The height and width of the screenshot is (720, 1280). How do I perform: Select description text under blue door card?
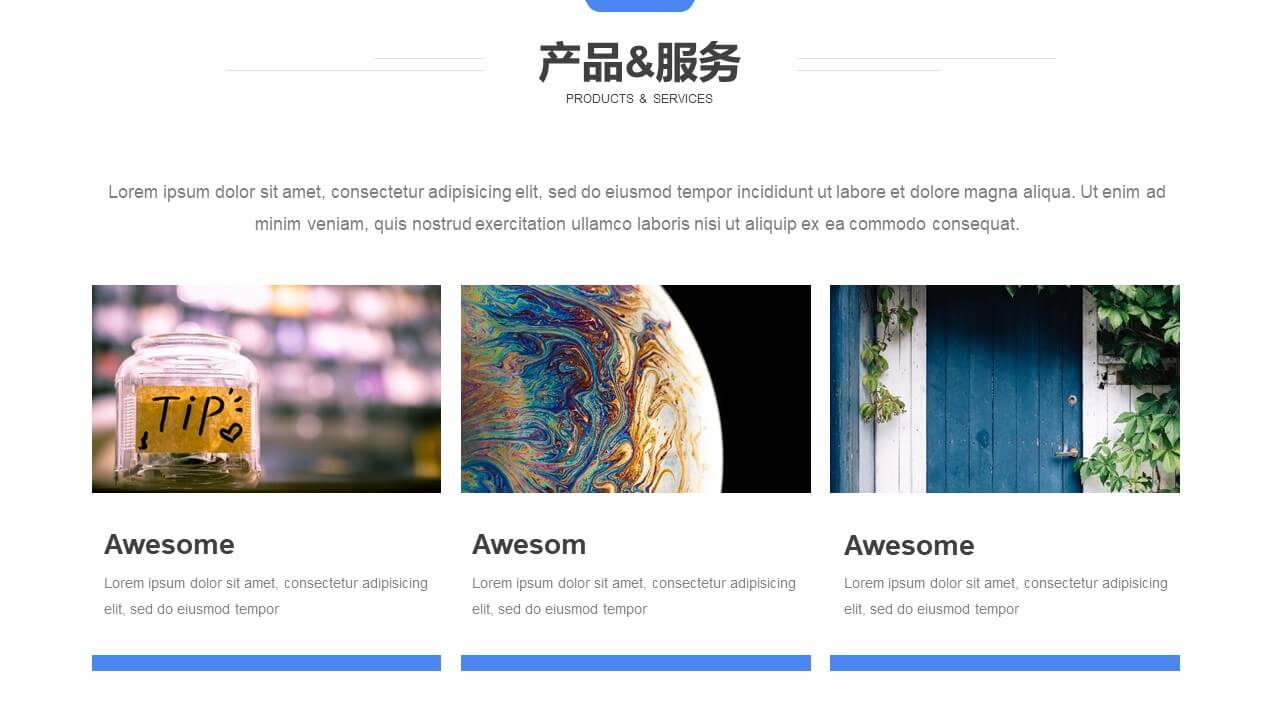1006,596
